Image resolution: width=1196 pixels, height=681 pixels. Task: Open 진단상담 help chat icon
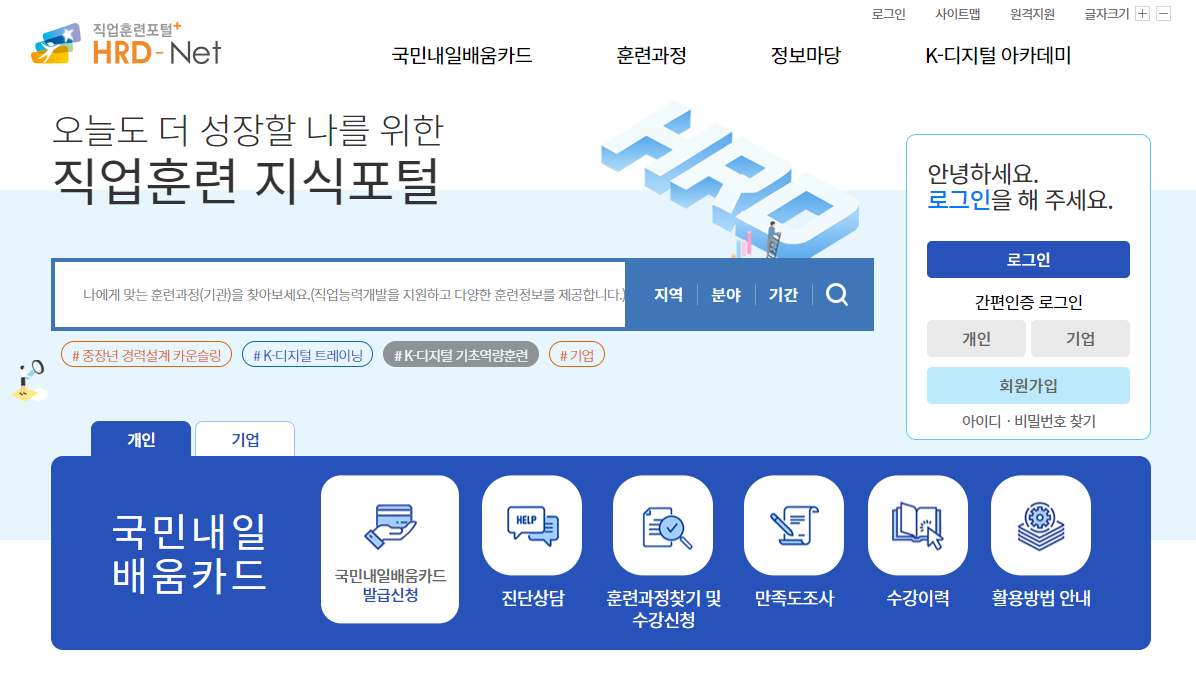(x=532, y=525)
